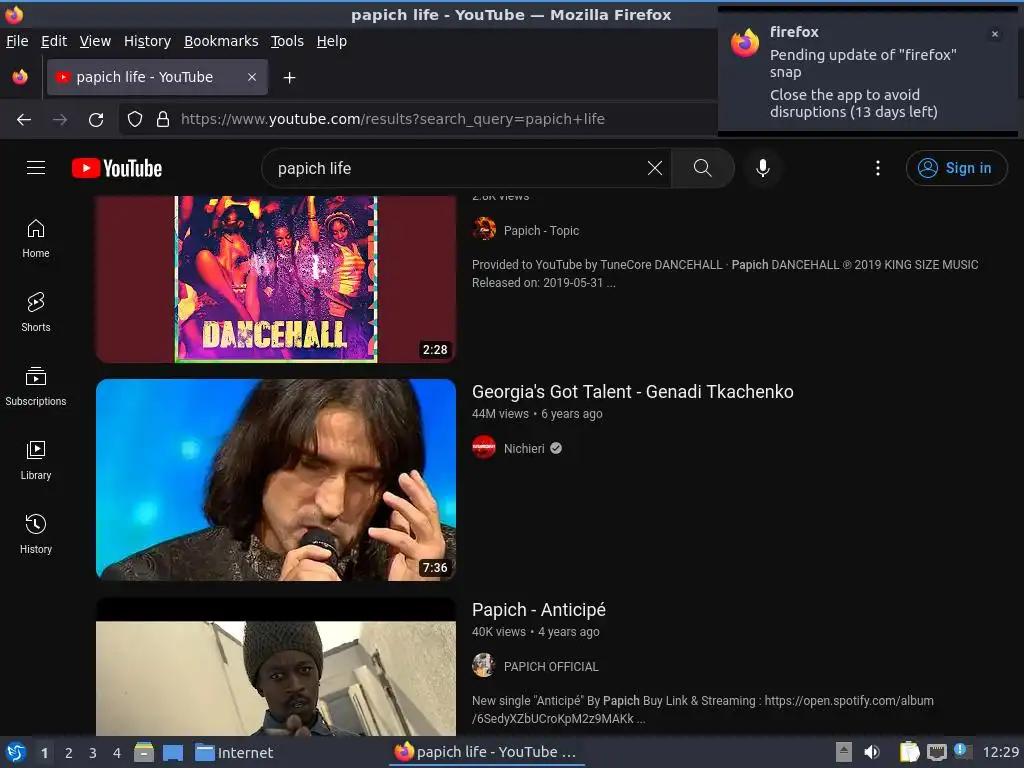Click the network tray icon
The height and width of the screenshot is (768, 1024).
[x=936, y=752]
